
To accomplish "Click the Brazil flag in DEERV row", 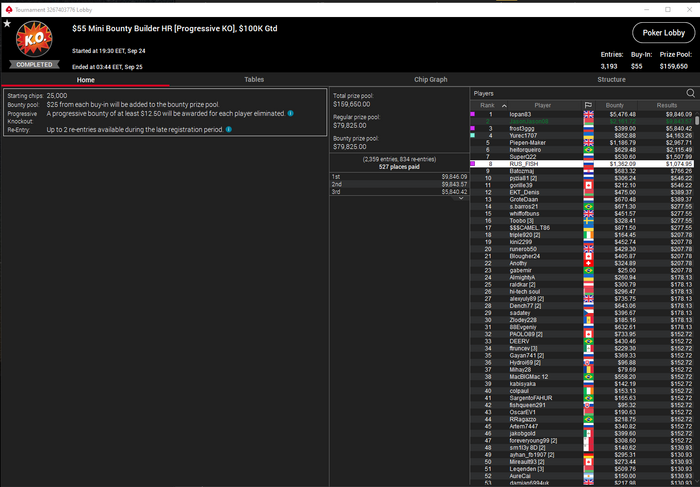I will tap(588, 341).
